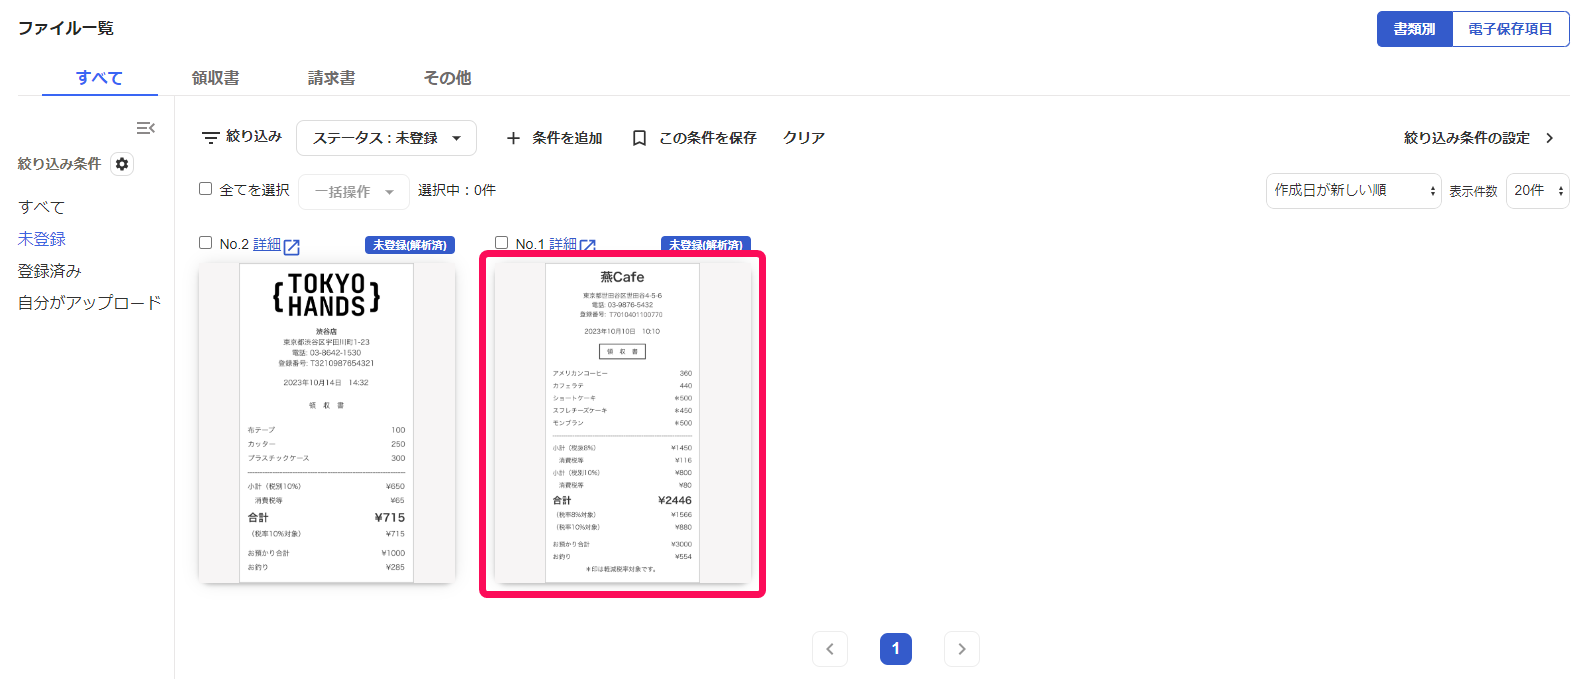
Task: Select 登録済み in the sidebar filter
Action: [x=50, y=271]
